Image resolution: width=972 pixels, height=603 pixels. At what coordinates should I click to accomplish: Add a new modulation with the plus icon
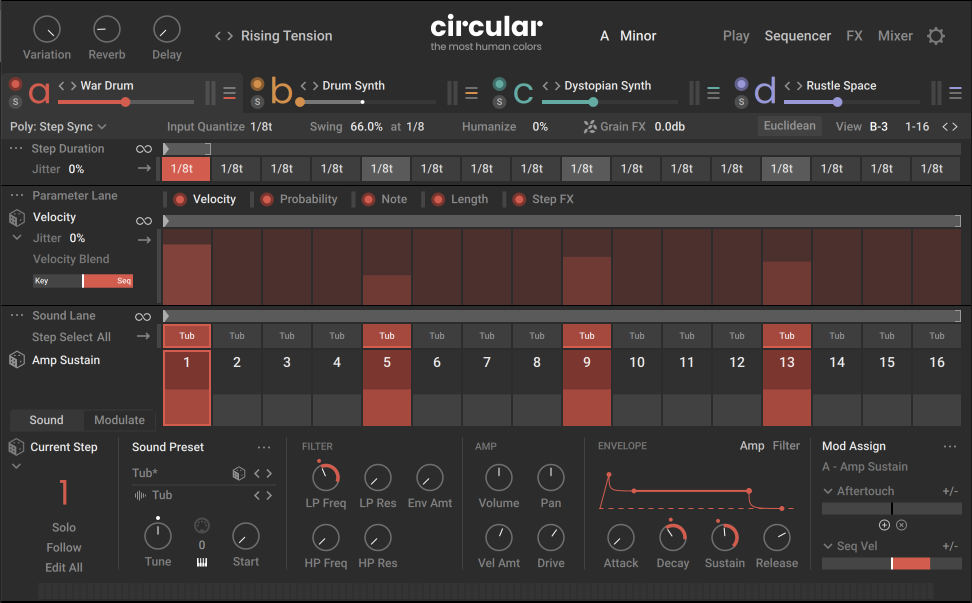click(884, 524)
